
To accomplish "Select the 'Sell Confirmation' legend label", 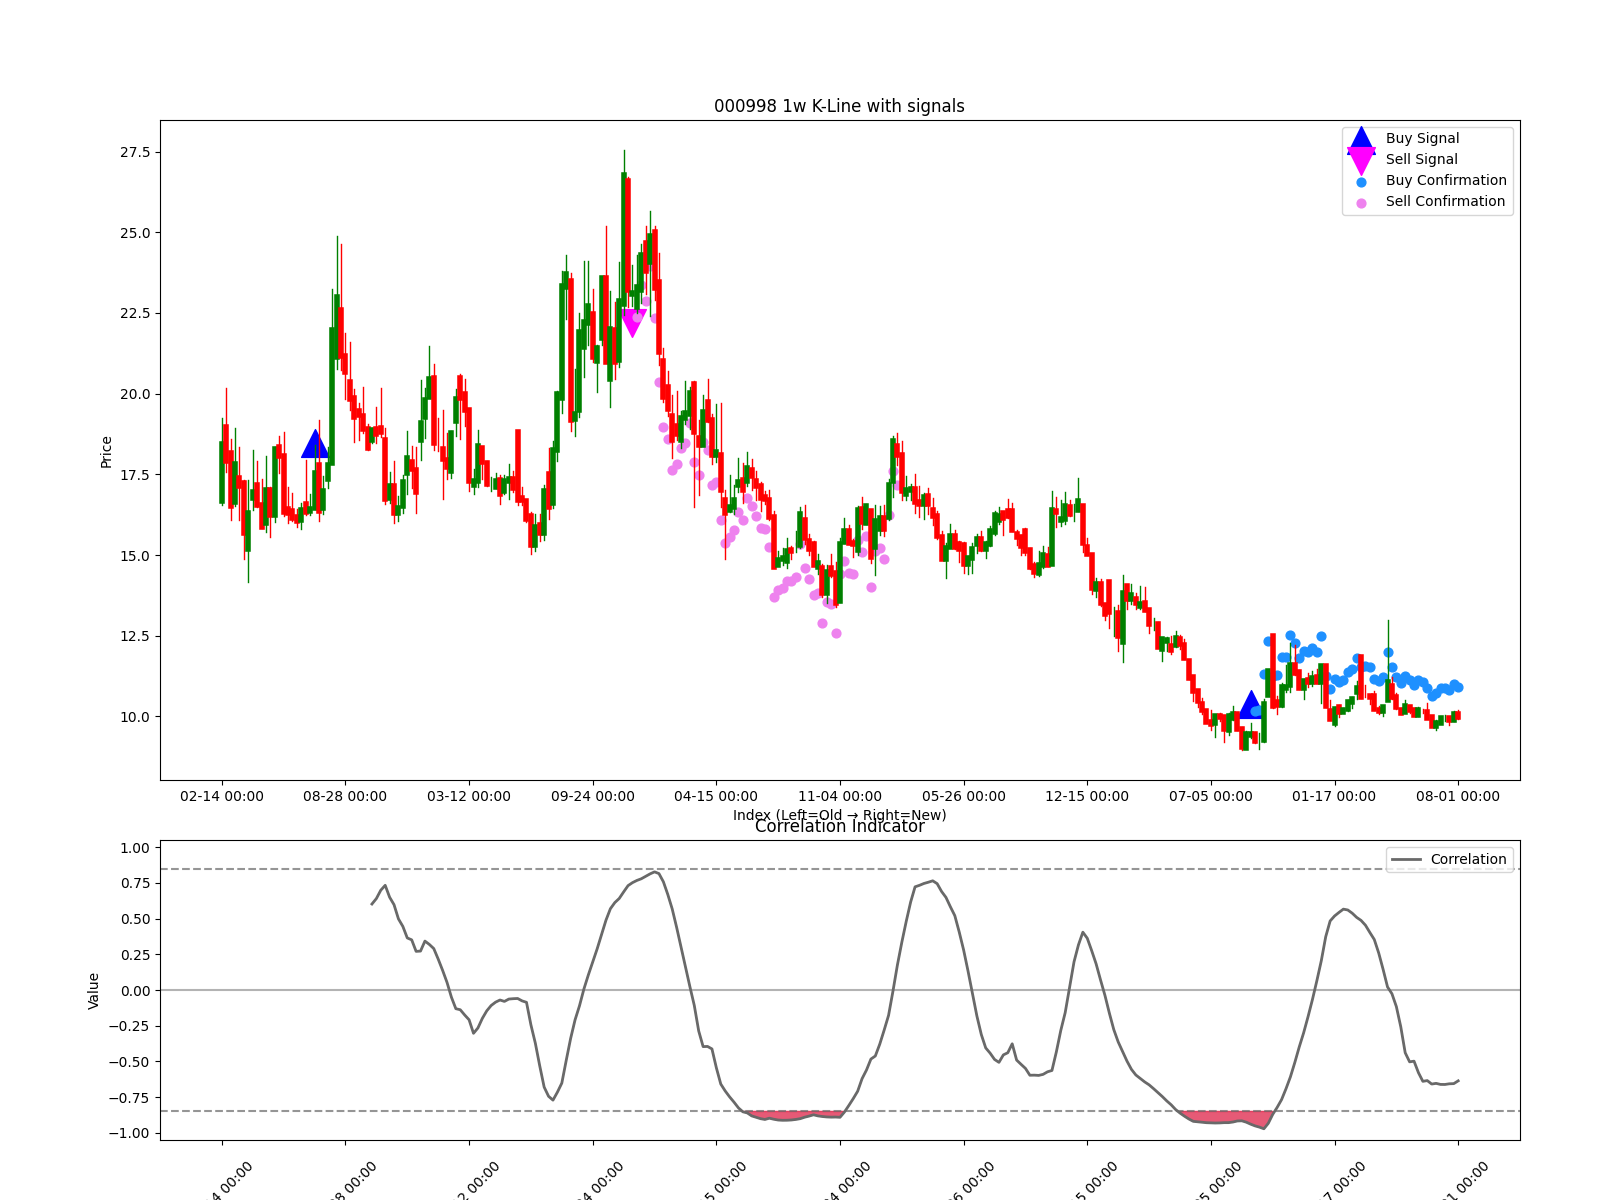I will coord(1445,201).
